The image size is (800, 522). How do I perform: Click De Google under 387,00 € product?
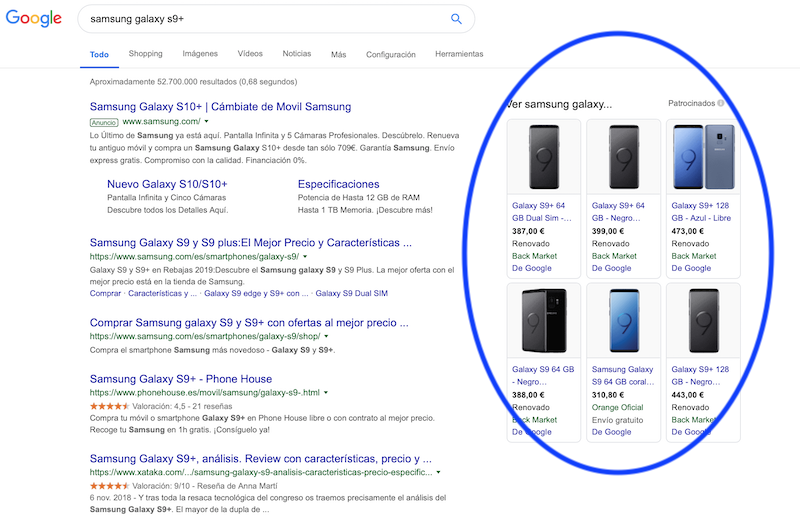click(532, 268)
